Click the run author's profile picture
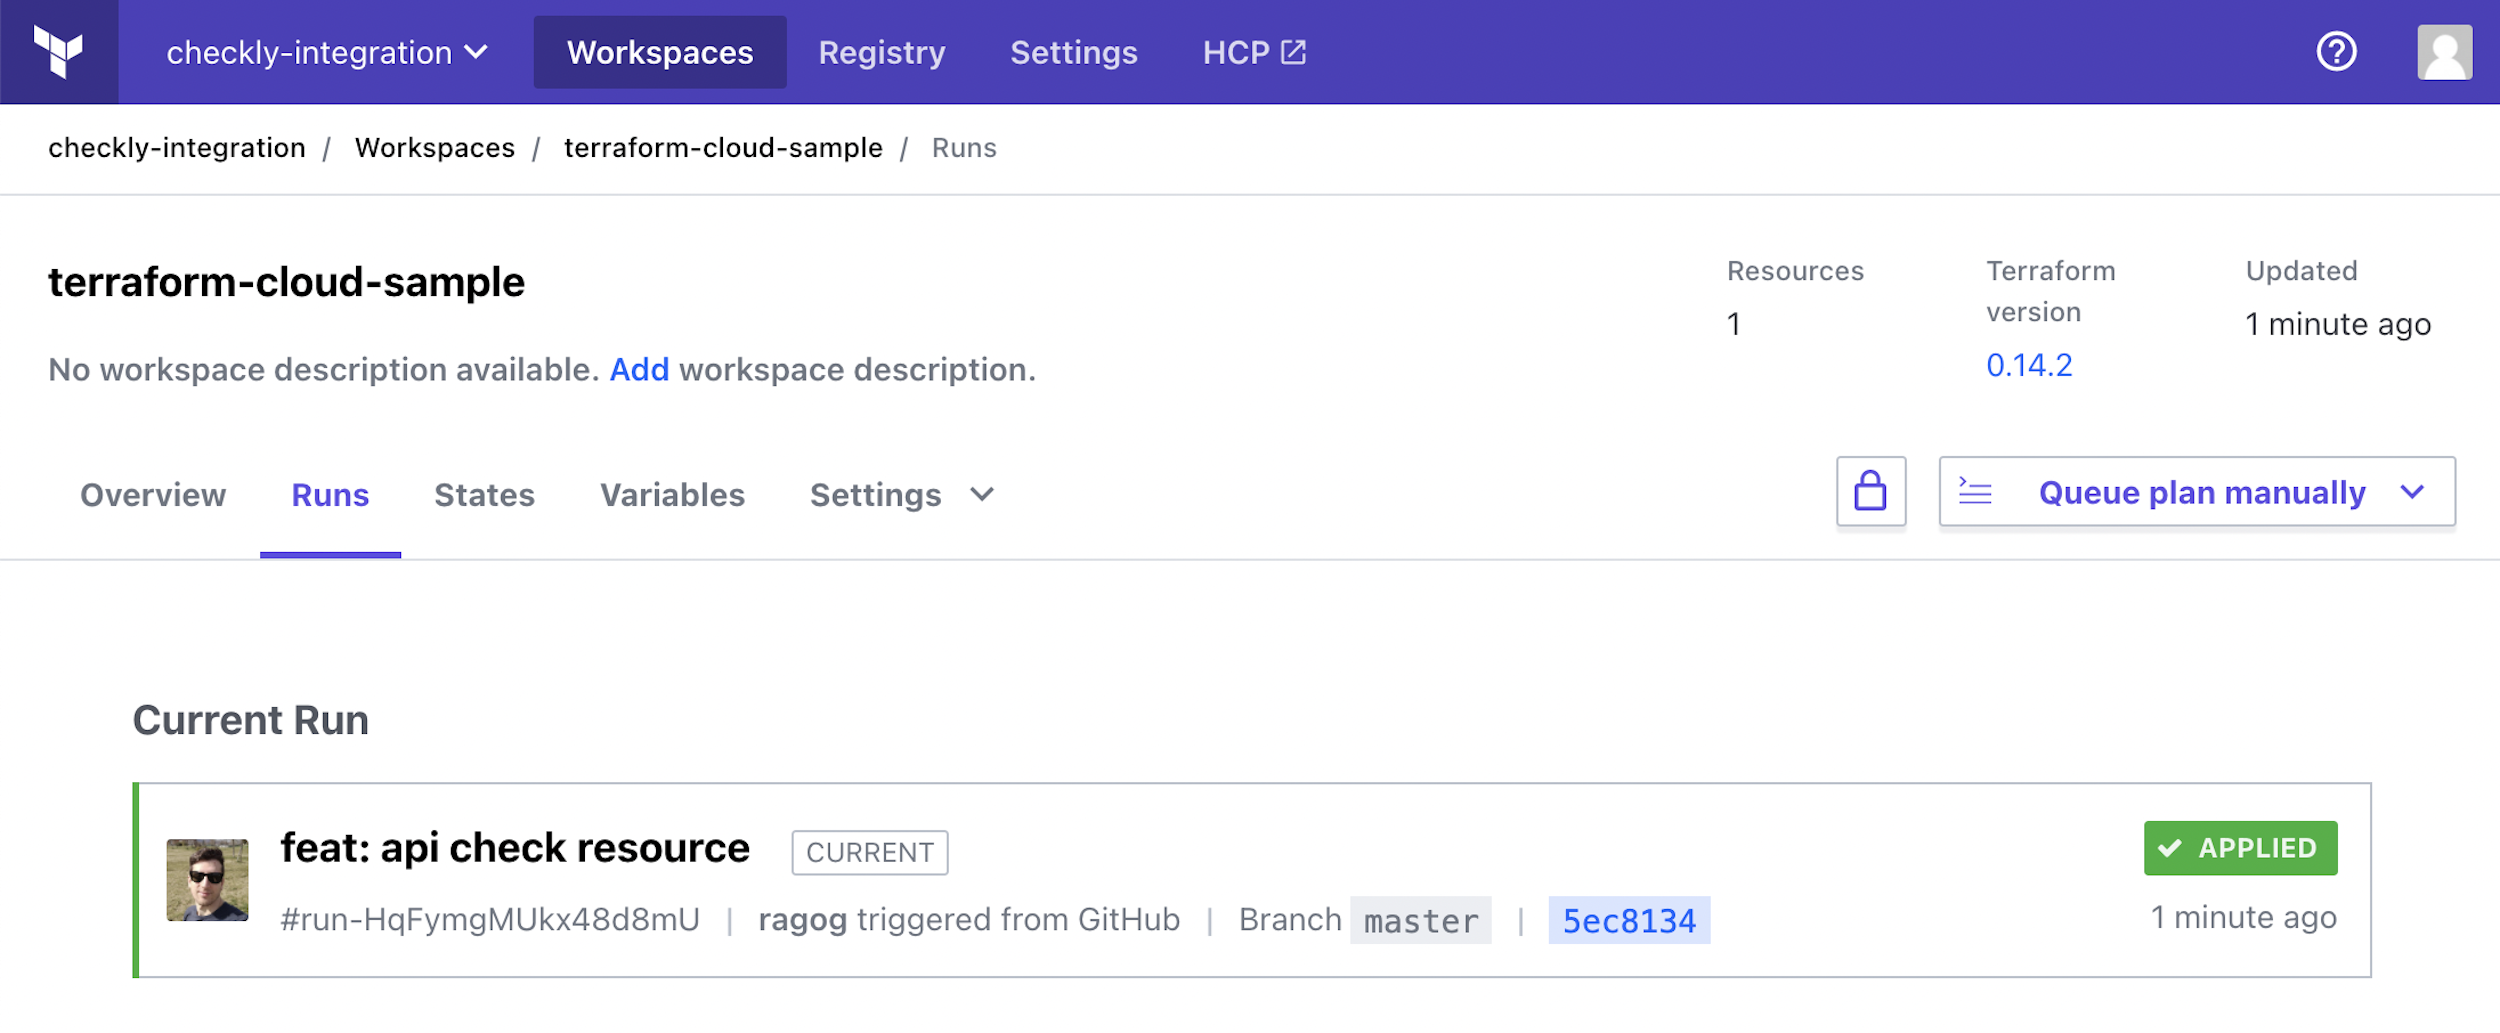This screenshot has height=1033, width=2500. 207,881
